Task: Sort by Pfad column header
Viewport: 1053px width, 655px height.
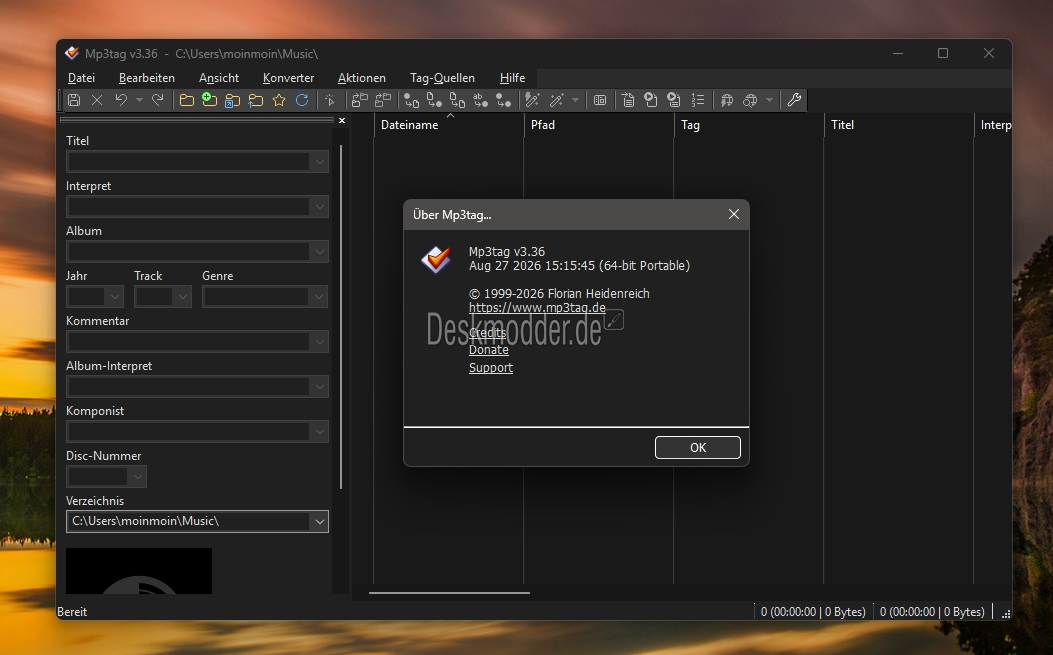Action: coord(598,125)
